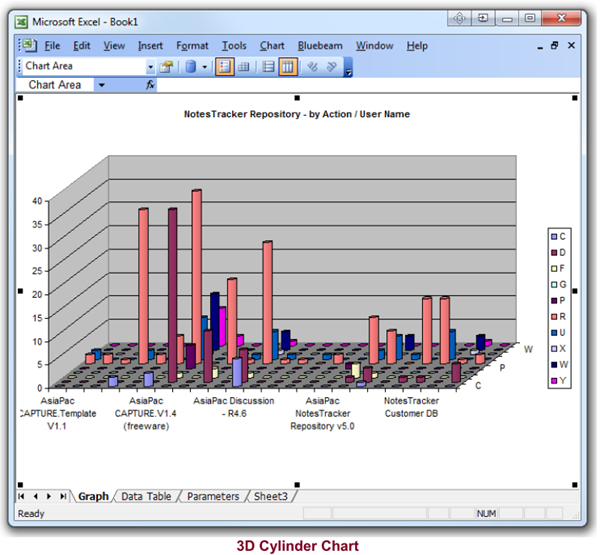
Task: Go to the first sheet using navigation arrow
Action: pyautogui.click(x=22, y=496)
